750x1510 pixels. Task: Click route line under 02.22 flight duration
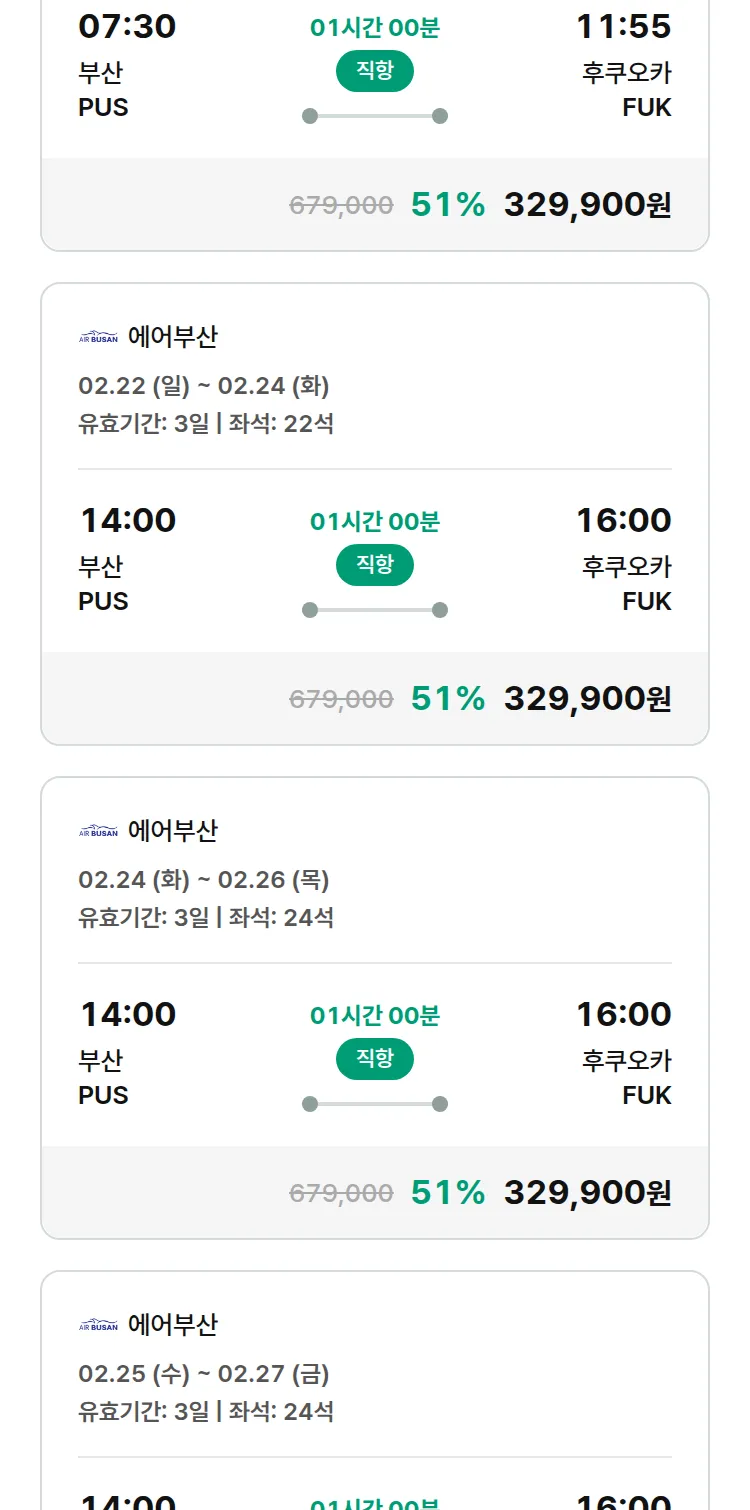click(374, 610)
